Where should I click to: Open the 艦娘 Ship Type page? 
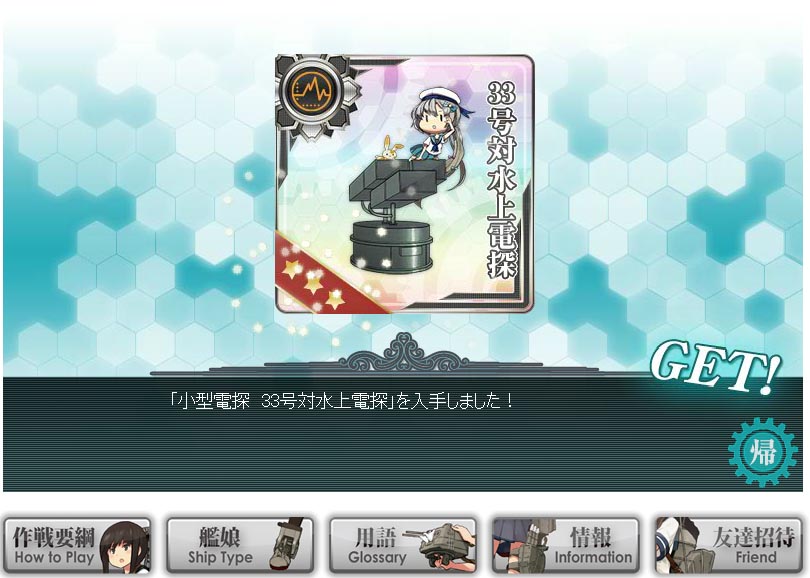tap(240, 545)
